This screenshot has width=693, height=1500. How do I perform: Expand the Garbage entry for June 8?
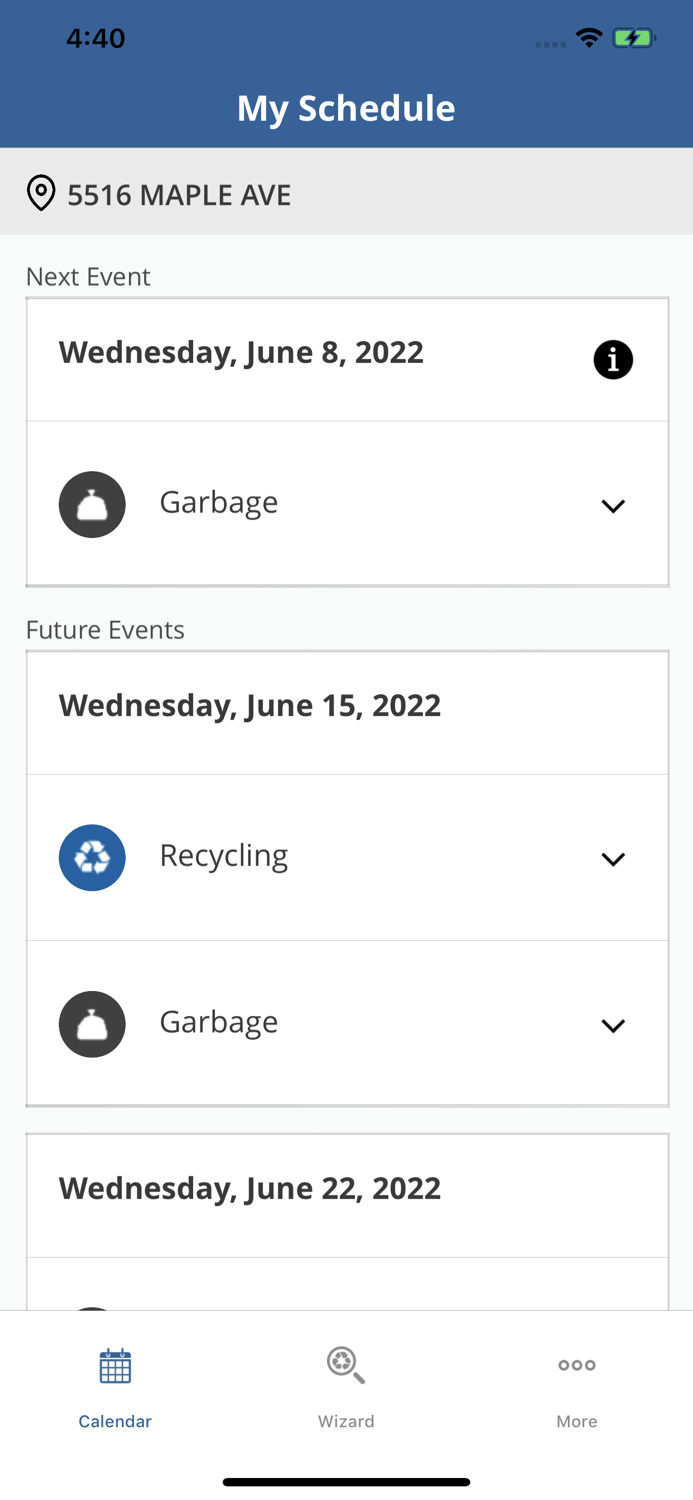point(614,506)
